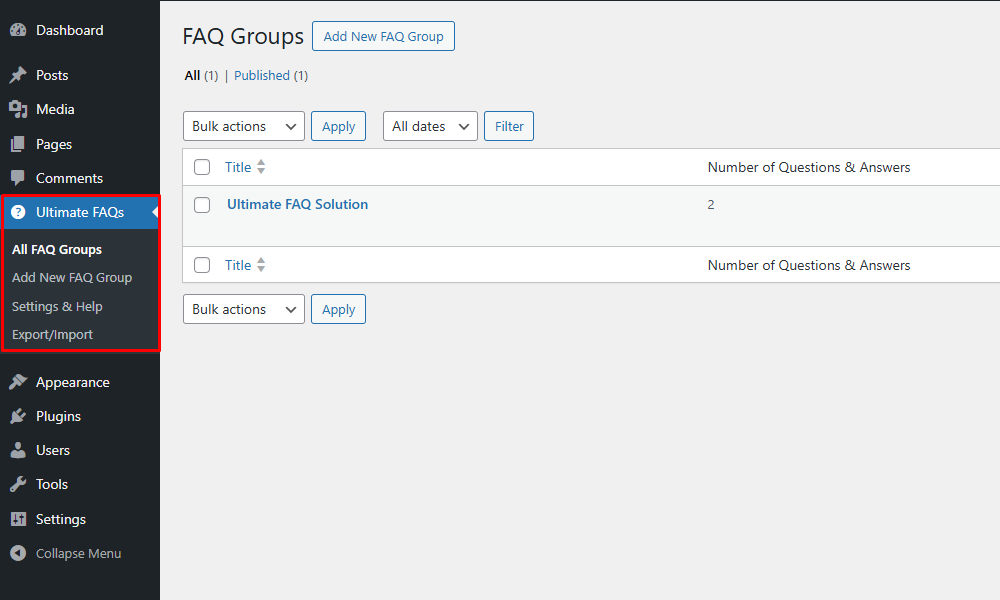This screenshot has width=1000, height=600.
Task: Click the Add New FAQ Group button
Action: pyautogui.click(x=383, y=36)
